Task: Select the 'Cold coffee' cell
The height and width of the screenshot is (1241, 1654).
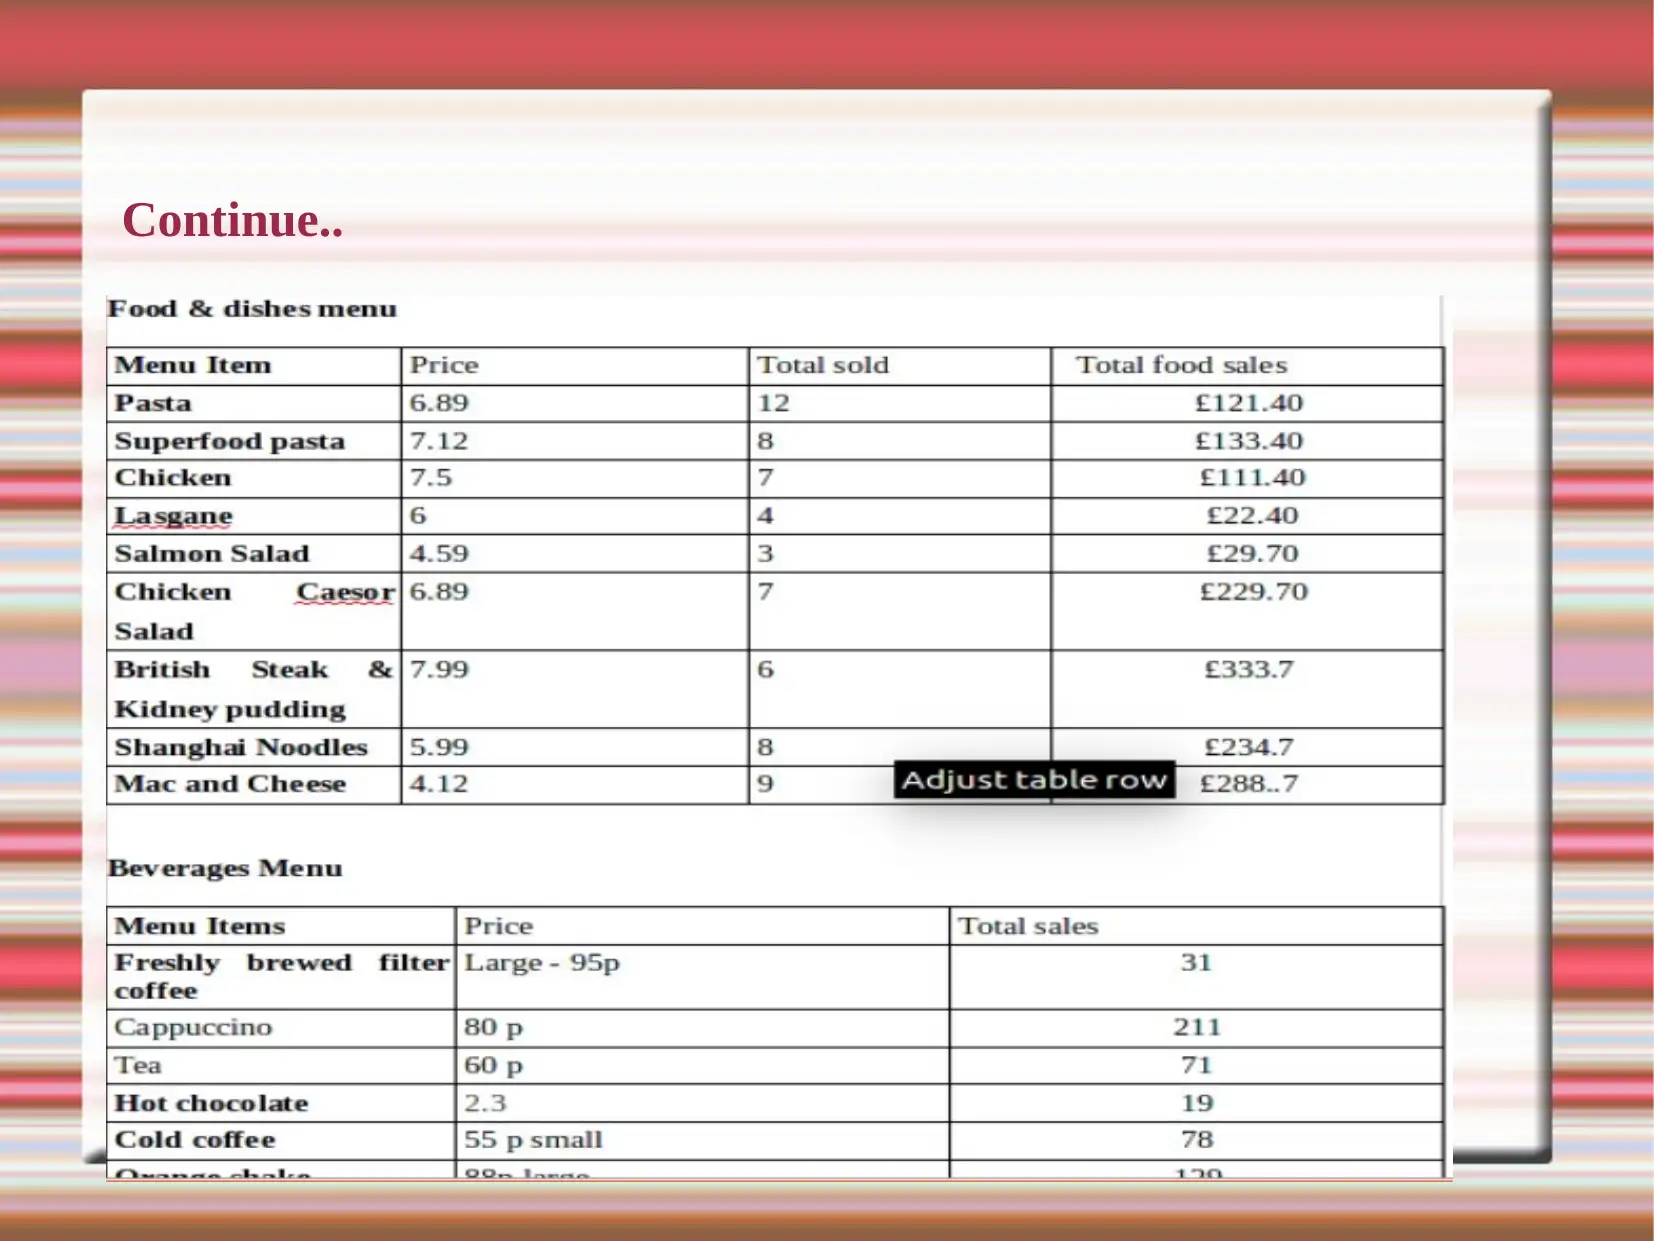Action: click(281, 1141)
